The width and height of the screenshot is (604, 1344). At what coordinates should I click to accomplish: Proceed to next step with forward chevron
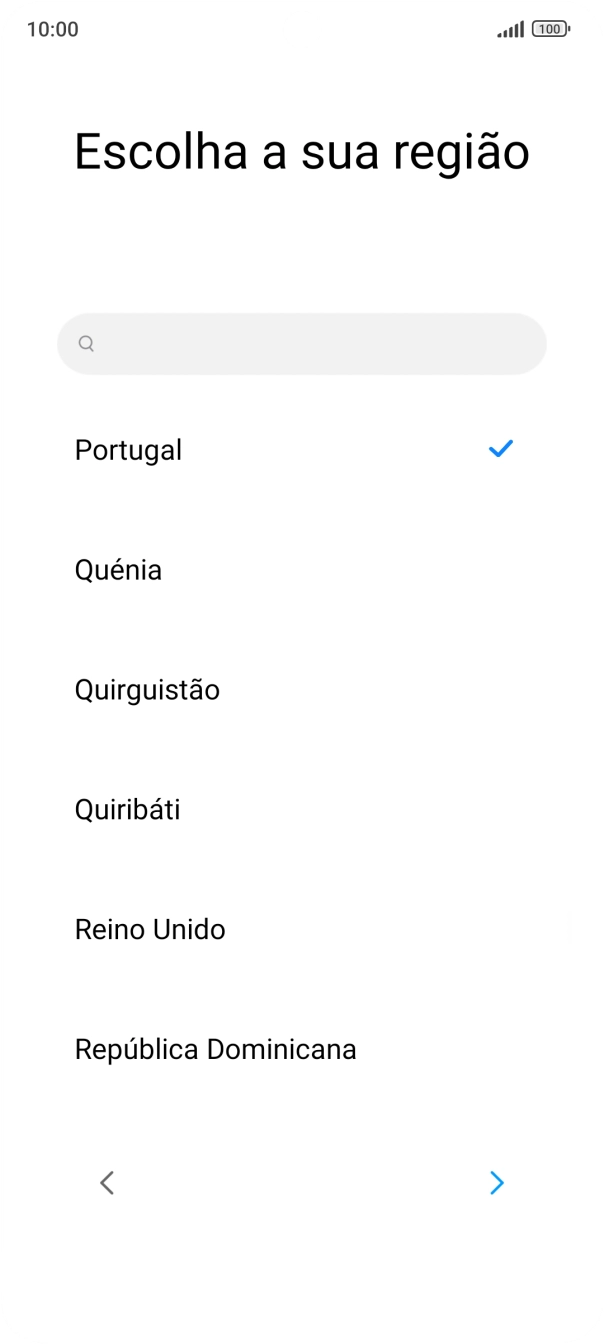[497, 1183]
